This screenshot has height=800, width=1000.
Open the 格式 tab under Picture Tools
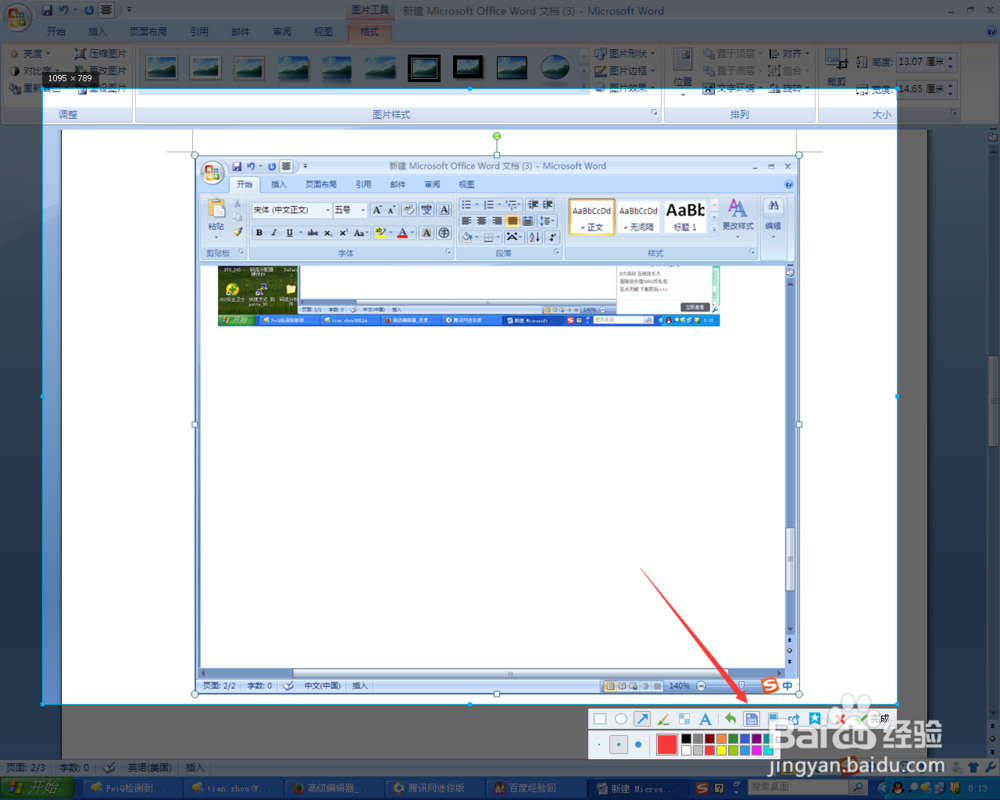[369, 31]
